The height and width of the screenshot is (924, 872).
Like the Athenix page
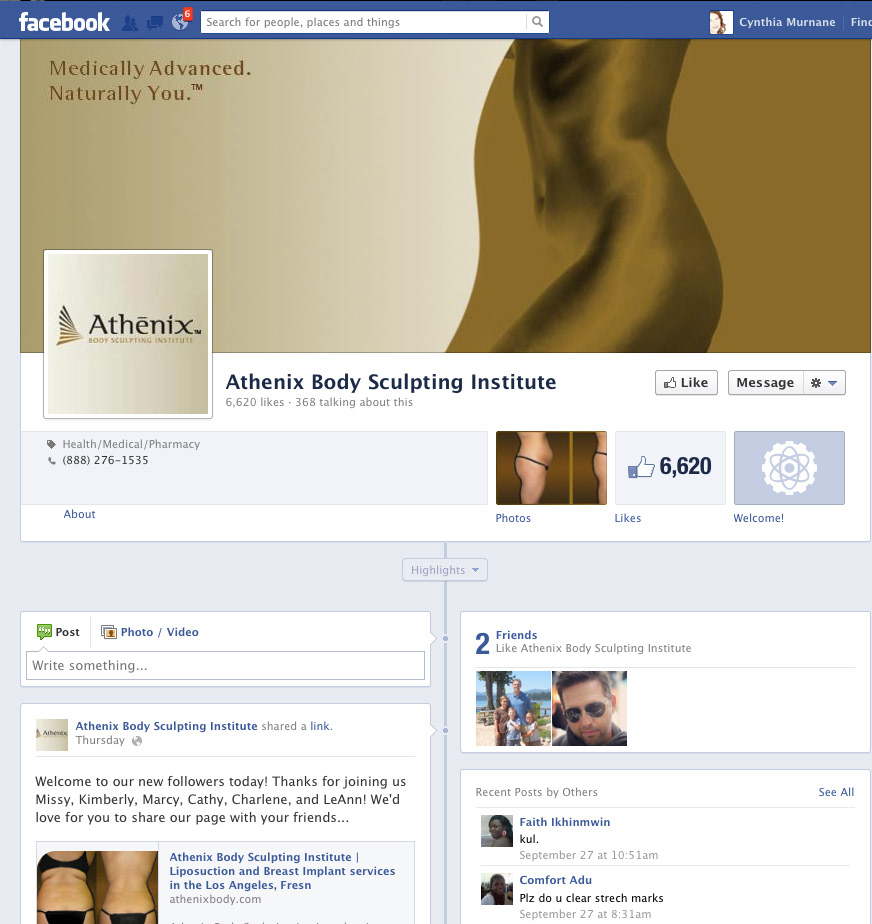[x=686, y=382]
